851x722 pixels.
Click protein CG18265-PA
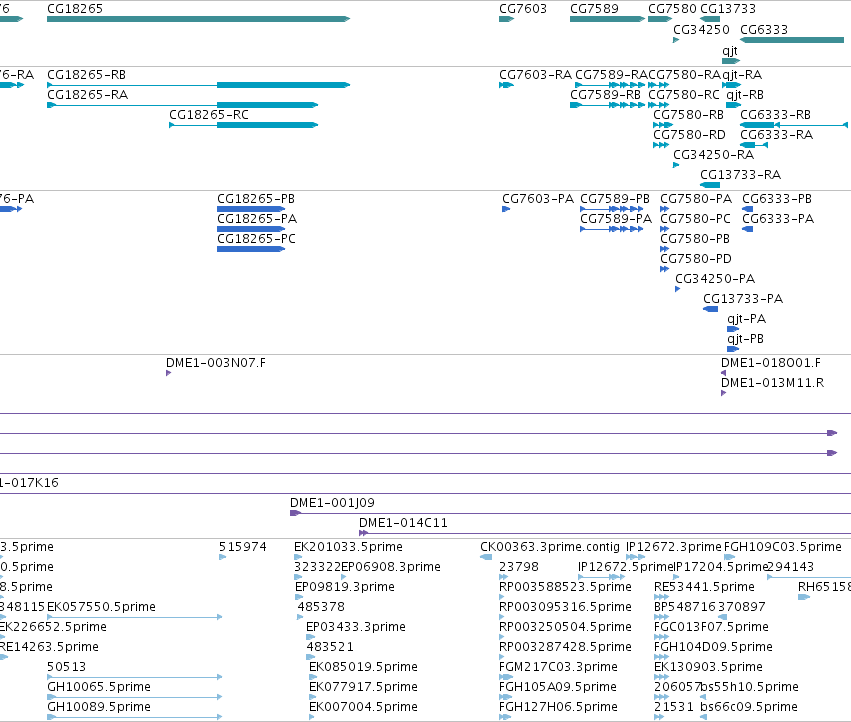pos(251,229)
